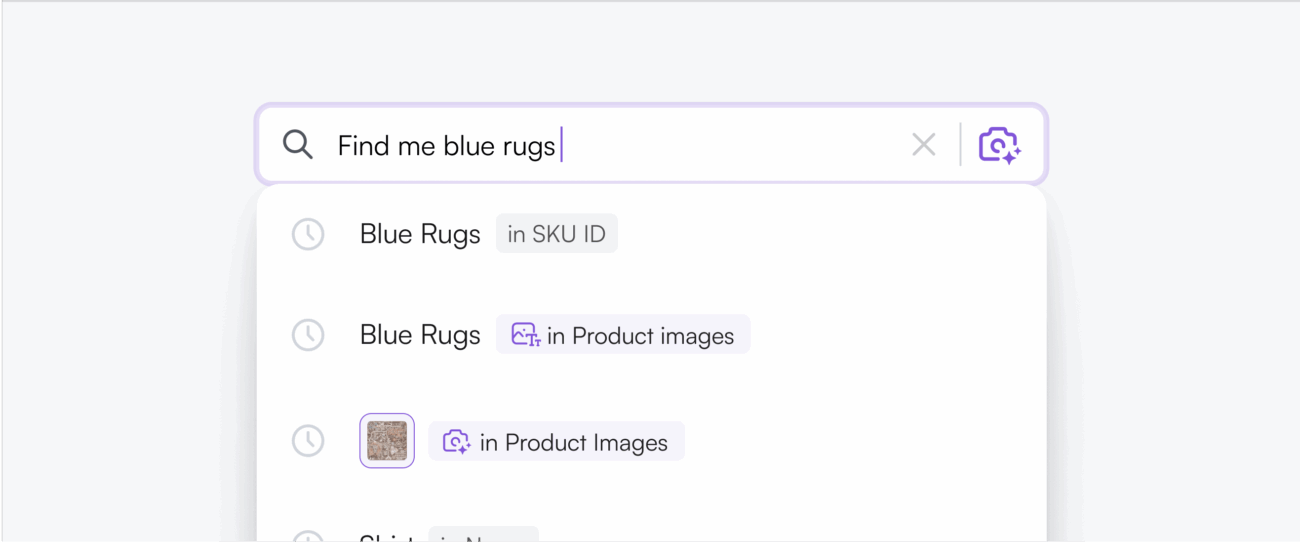The width and height of the screenshot is (1300, 542).
Task: Clear the search query with the X
Action: pos(924,145)
